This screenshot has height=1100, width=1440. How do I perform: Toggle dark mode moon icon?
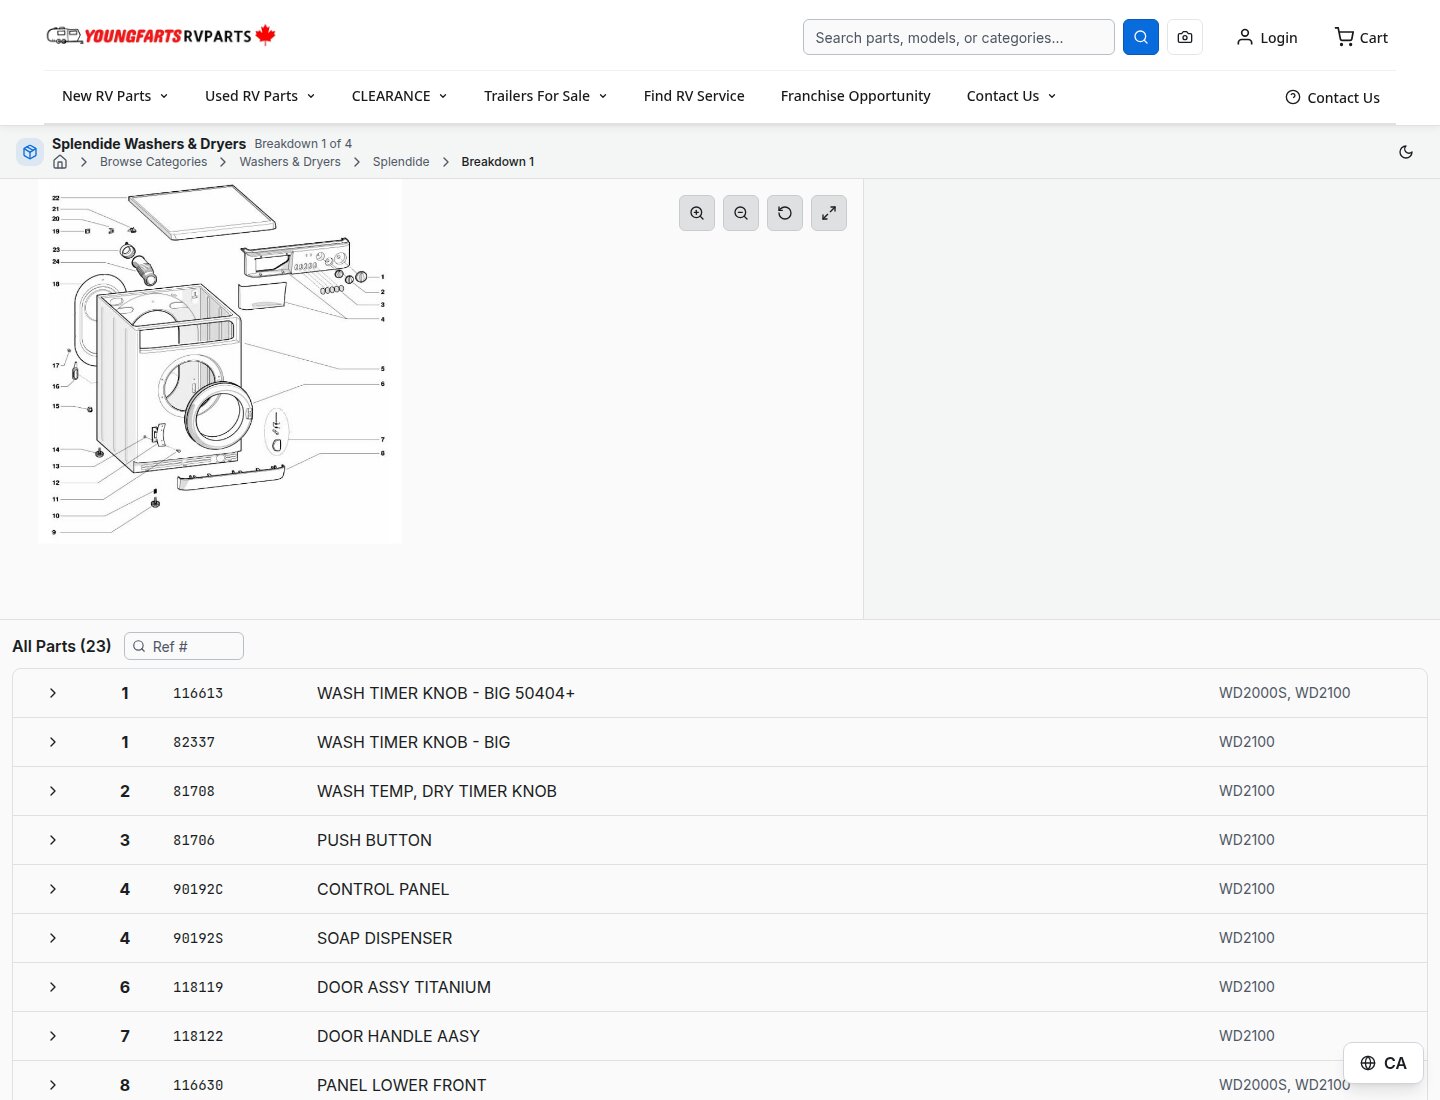point(1406,152)
